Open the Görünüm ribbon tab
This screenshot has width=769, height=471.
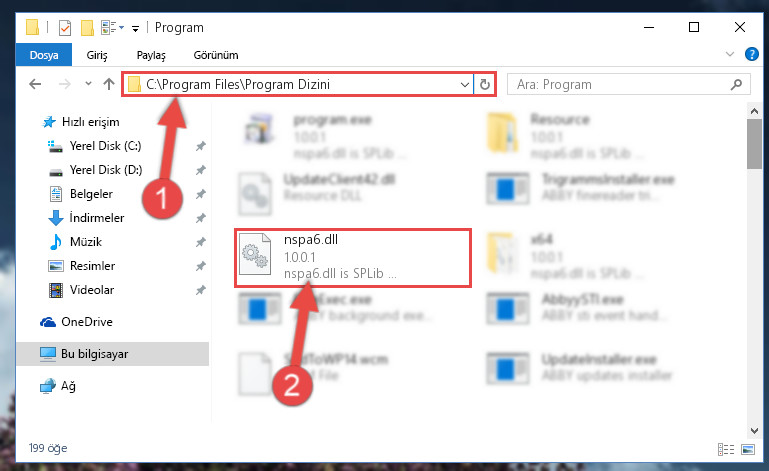point(216,55)
